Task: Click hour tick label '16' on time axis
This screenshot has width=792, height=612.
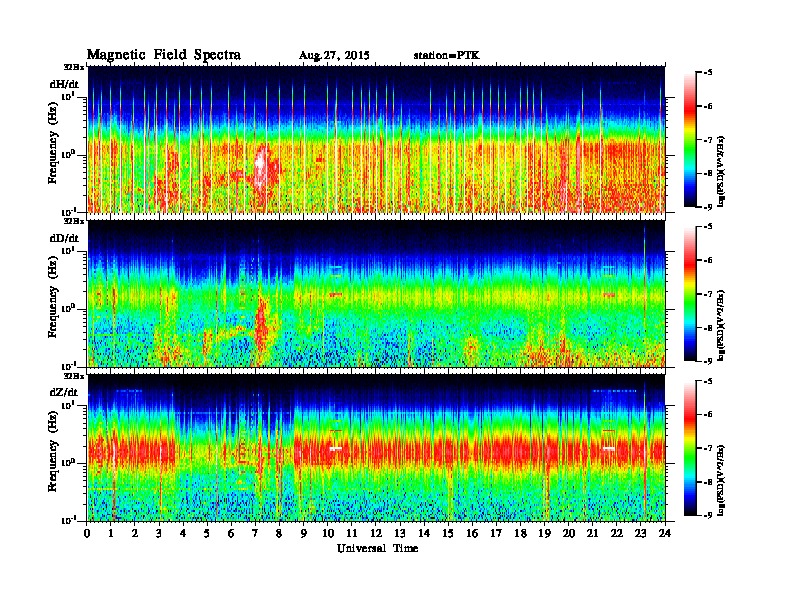Action: [472, 533]
